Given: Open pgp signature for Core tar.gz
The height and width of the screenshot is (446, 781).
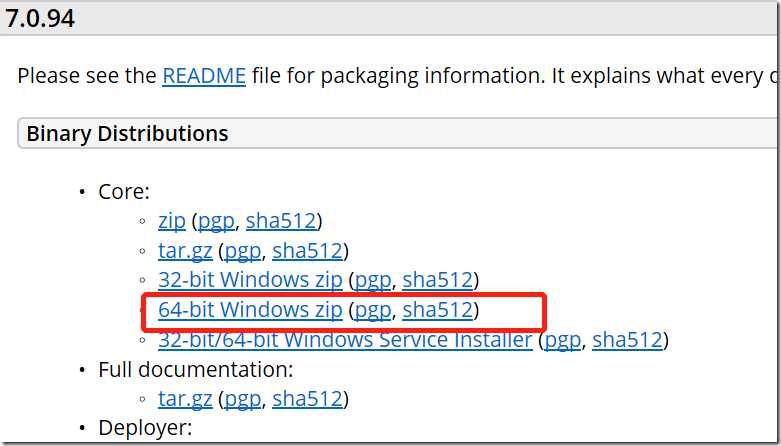Looking at the screenshot, I should (243, 251).
